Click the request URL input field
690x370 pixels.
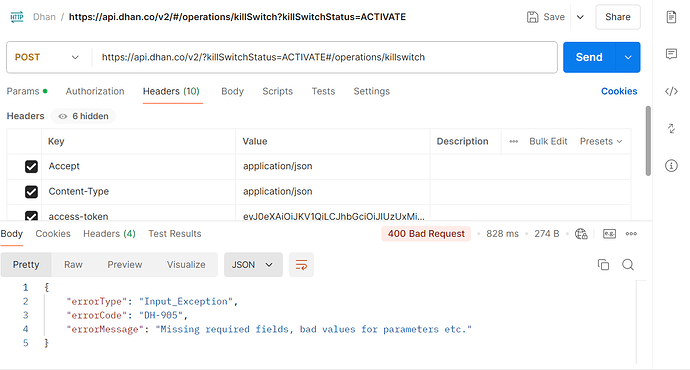click(324, 58)
